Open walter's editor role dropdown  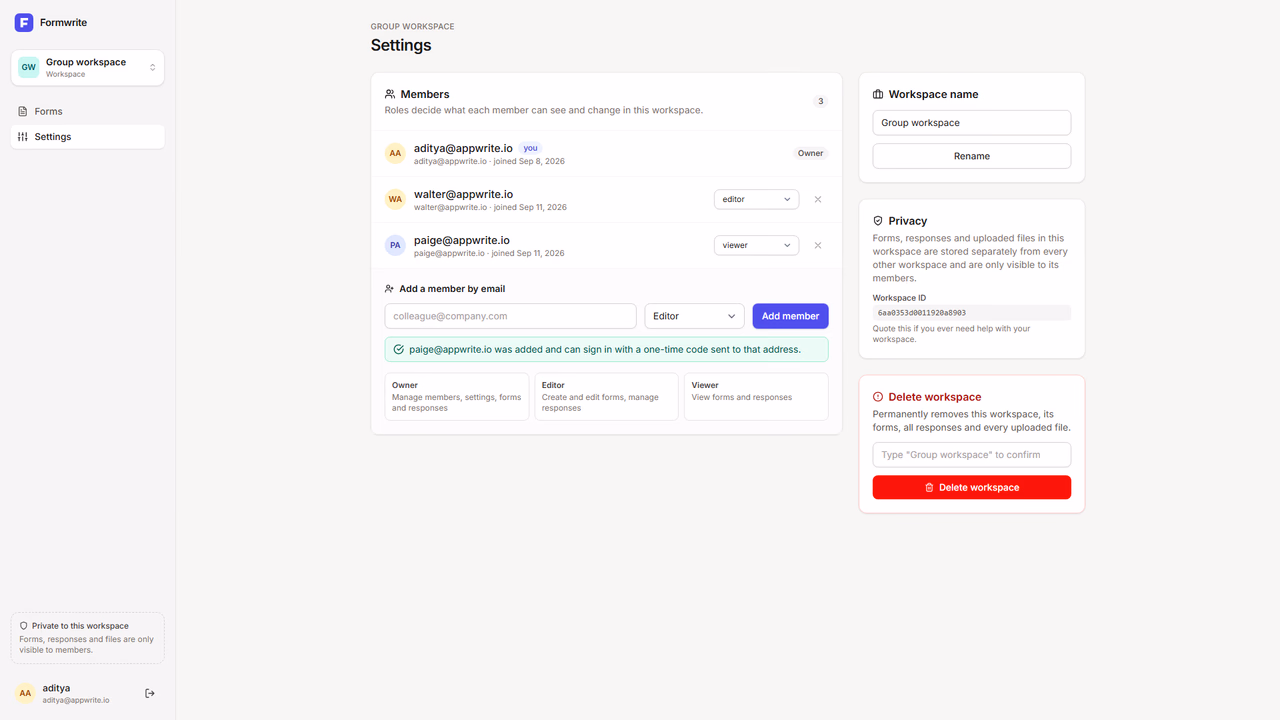click(x=756, y=199)
